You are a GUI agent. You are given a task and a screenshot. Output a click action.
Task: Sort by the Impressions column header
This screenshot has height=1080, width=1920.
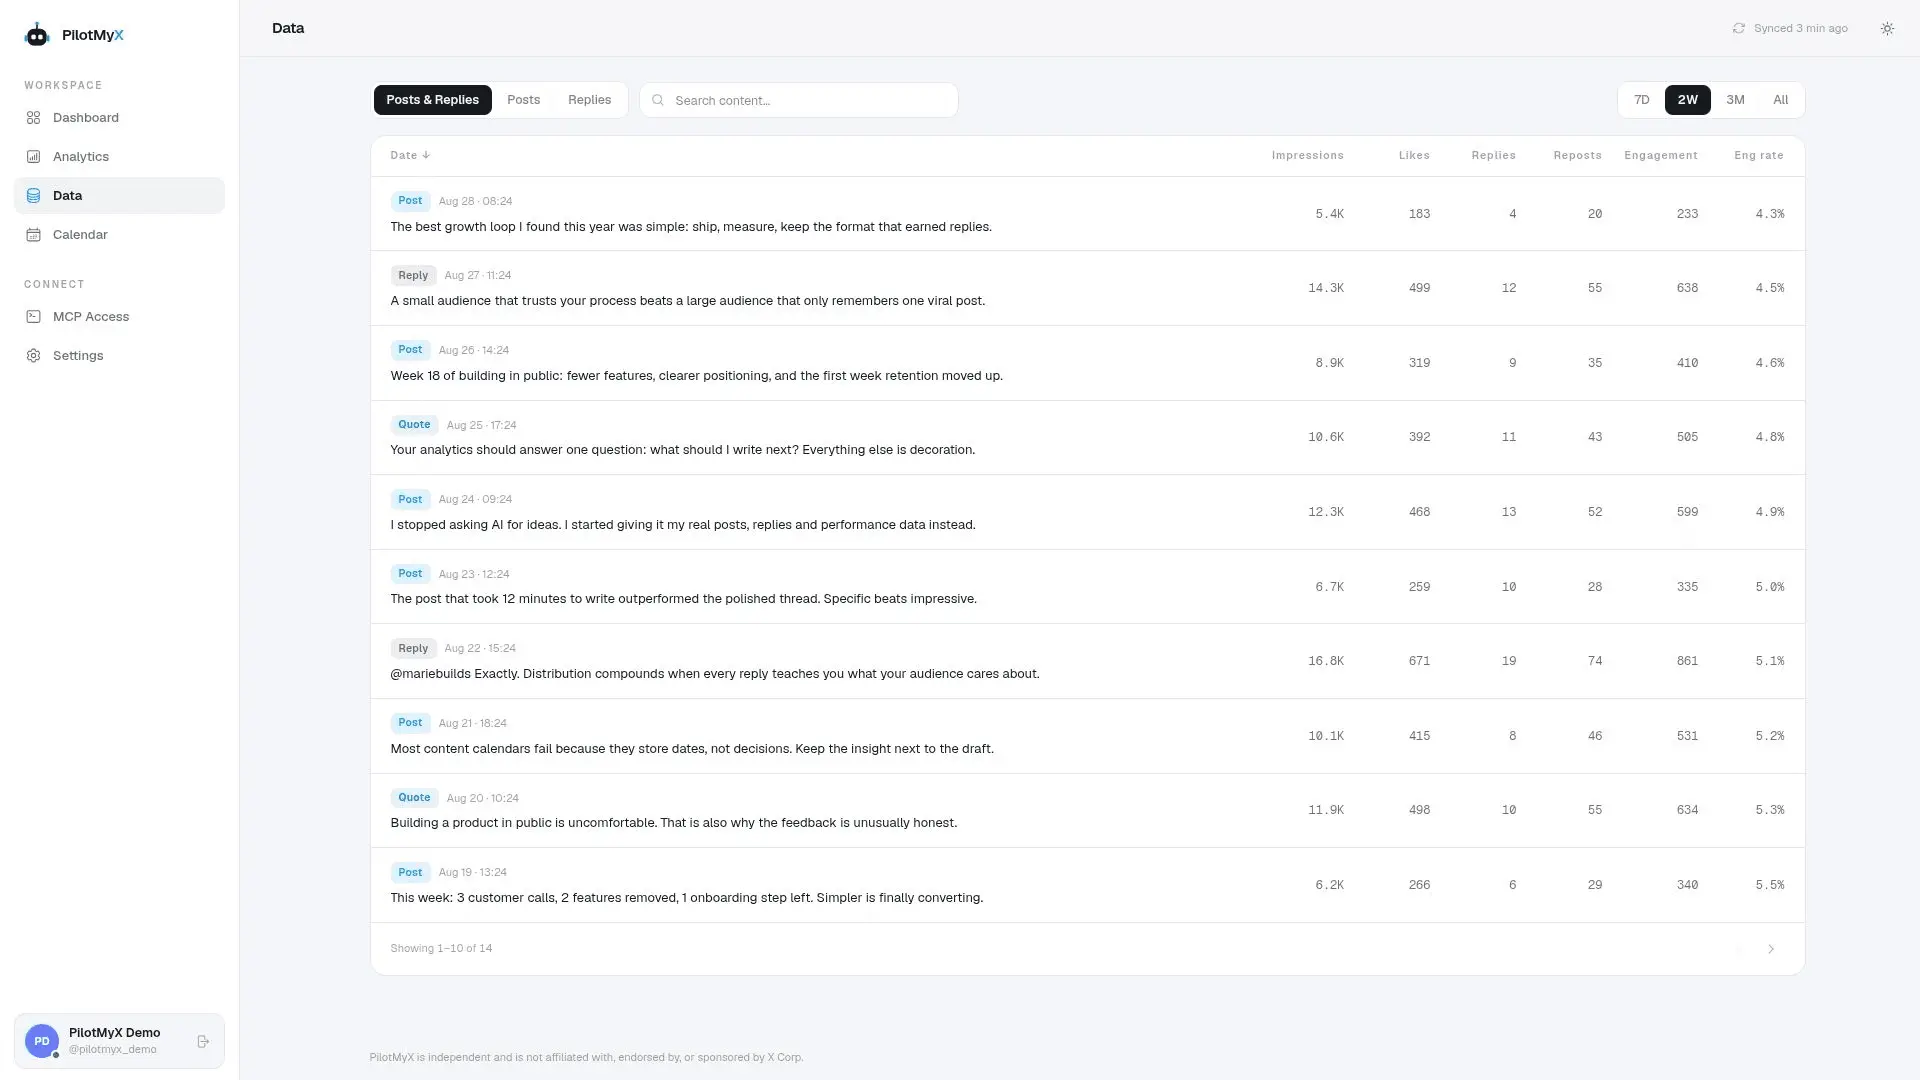1307,155
